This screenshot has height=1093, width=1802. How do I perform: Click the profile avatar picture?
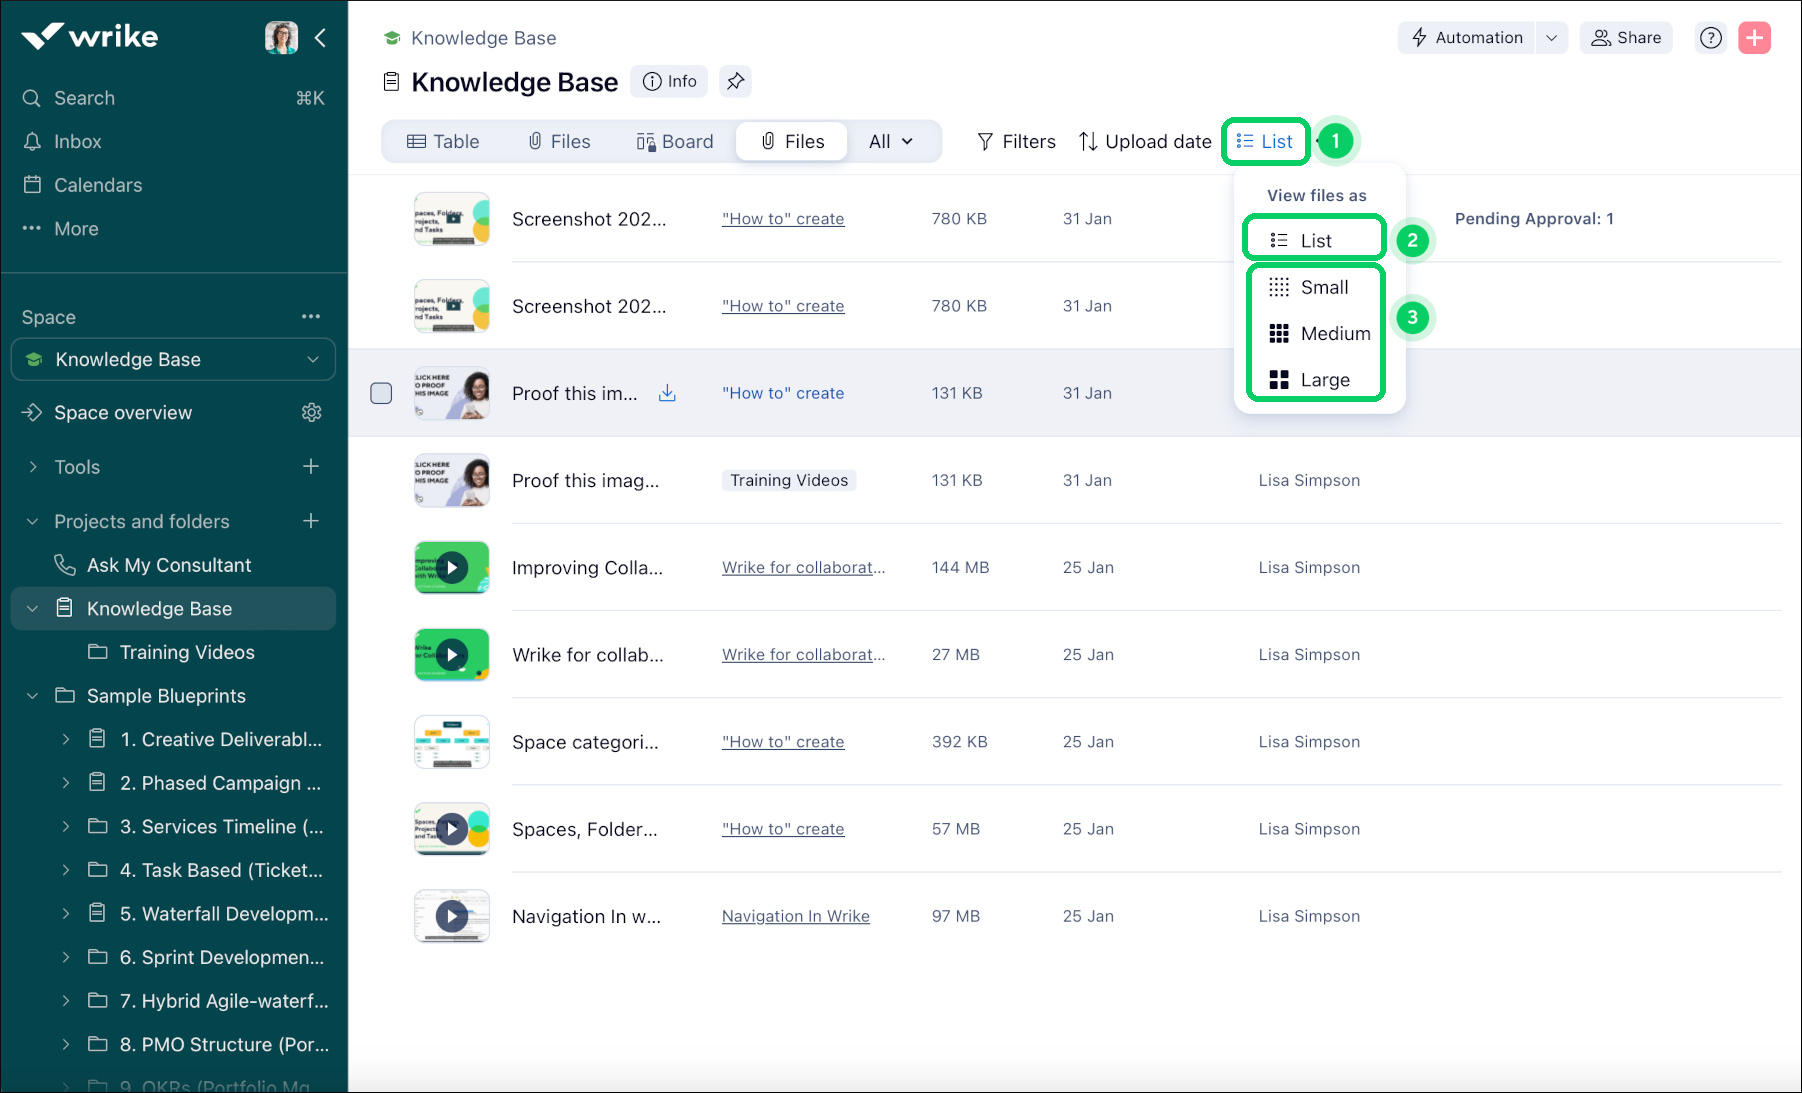tap(281, 36)
